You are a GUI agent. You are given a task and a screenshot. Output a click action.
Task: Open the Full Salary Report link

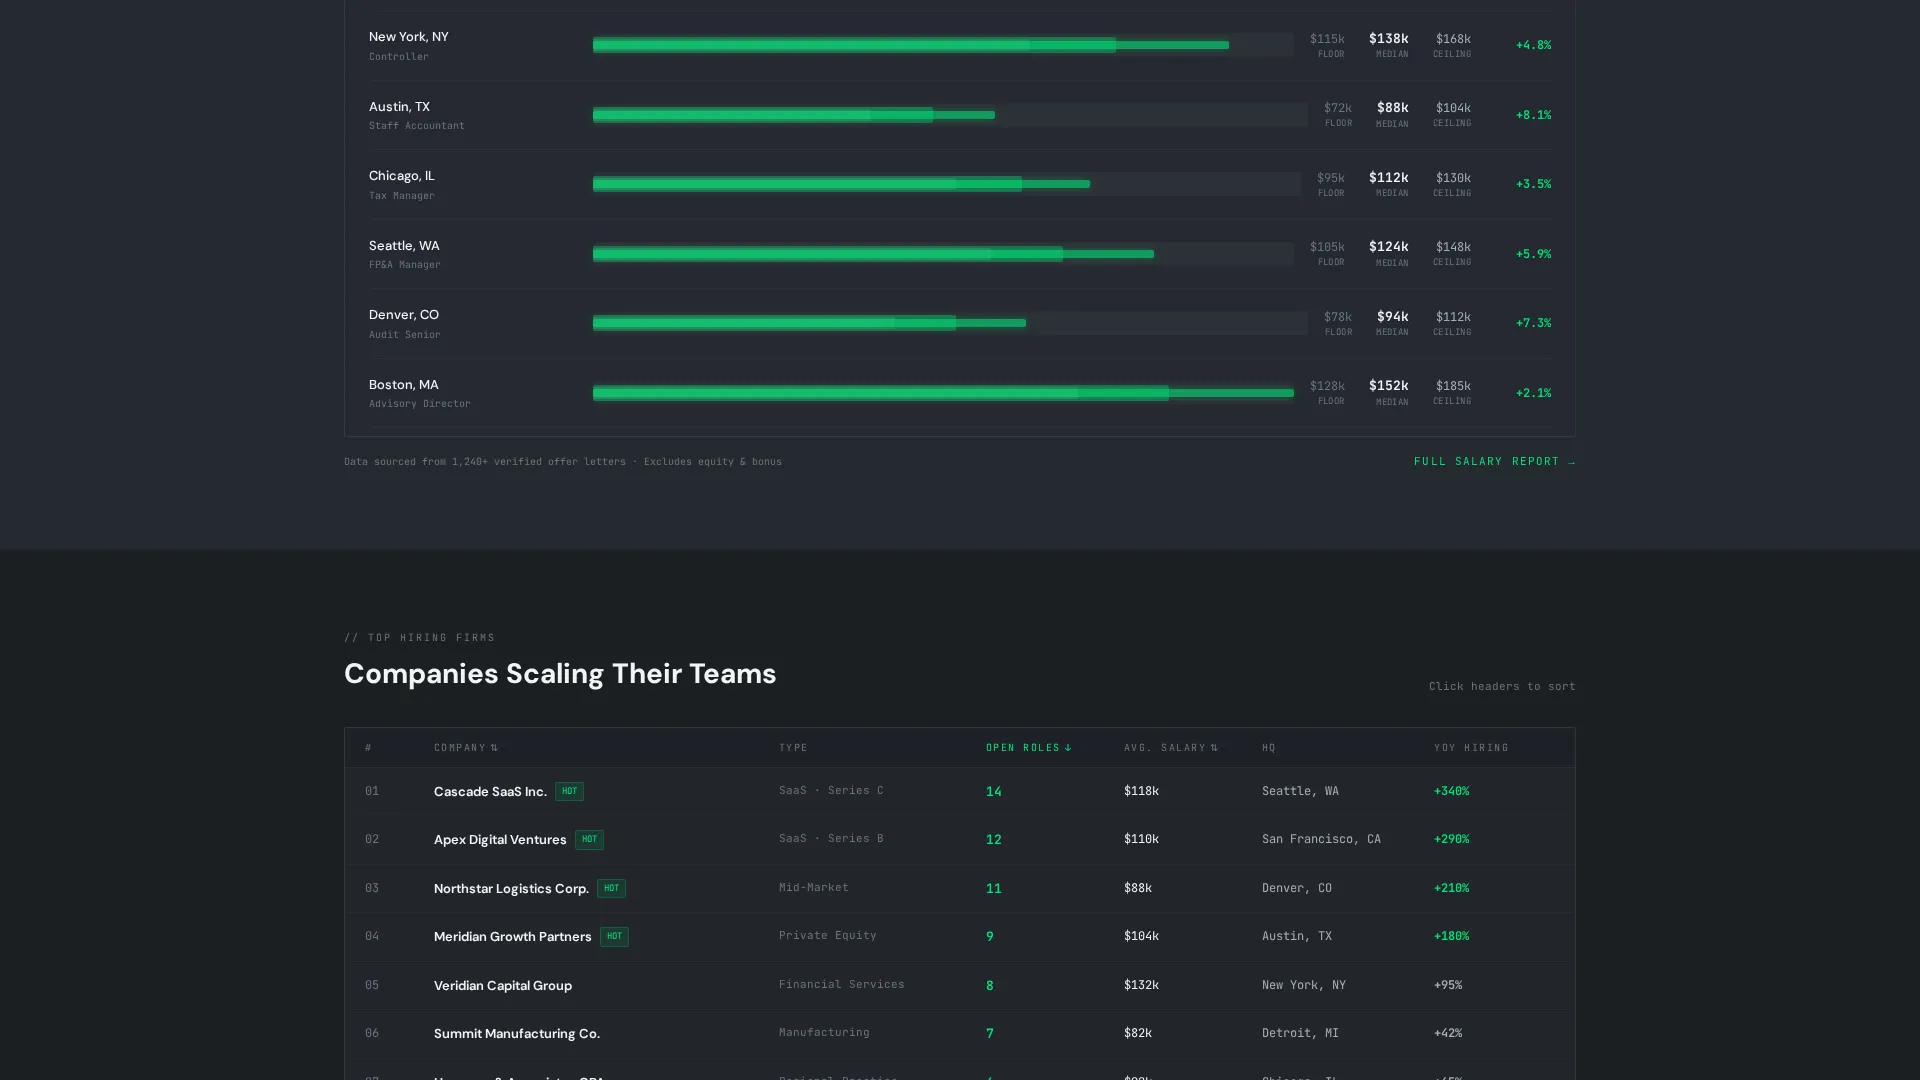(1494, 462)
